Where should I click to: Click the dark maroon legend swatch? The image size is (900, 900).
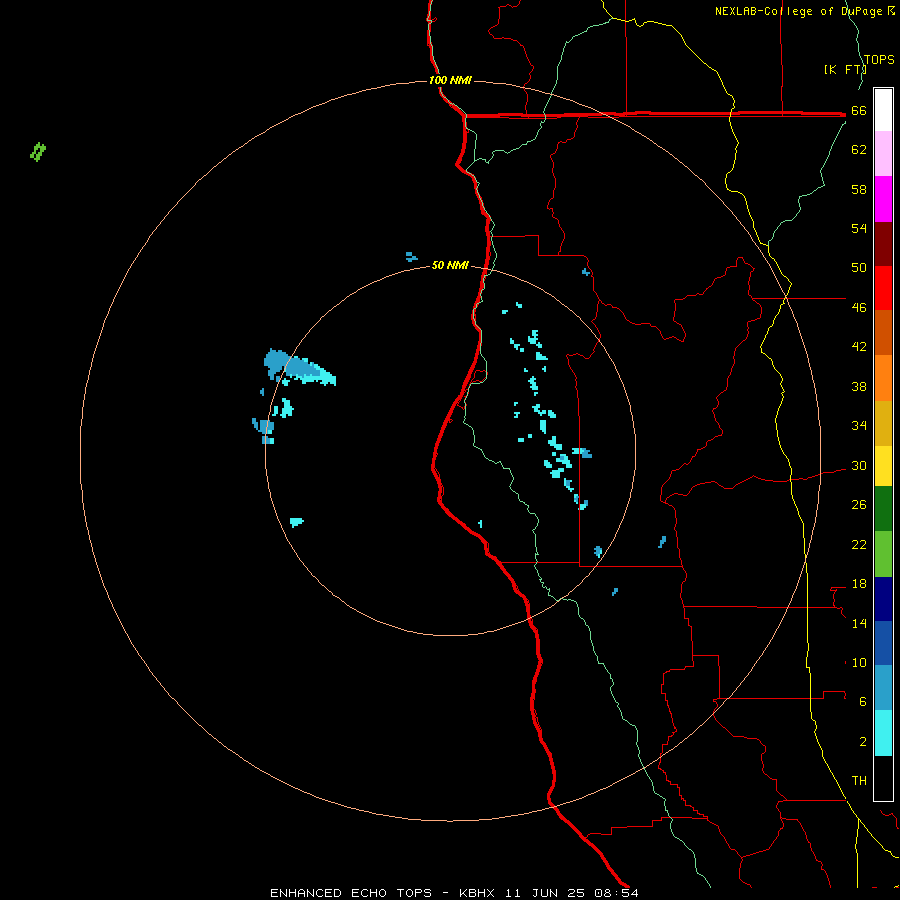pyautogui.click(x=883, y=243)
